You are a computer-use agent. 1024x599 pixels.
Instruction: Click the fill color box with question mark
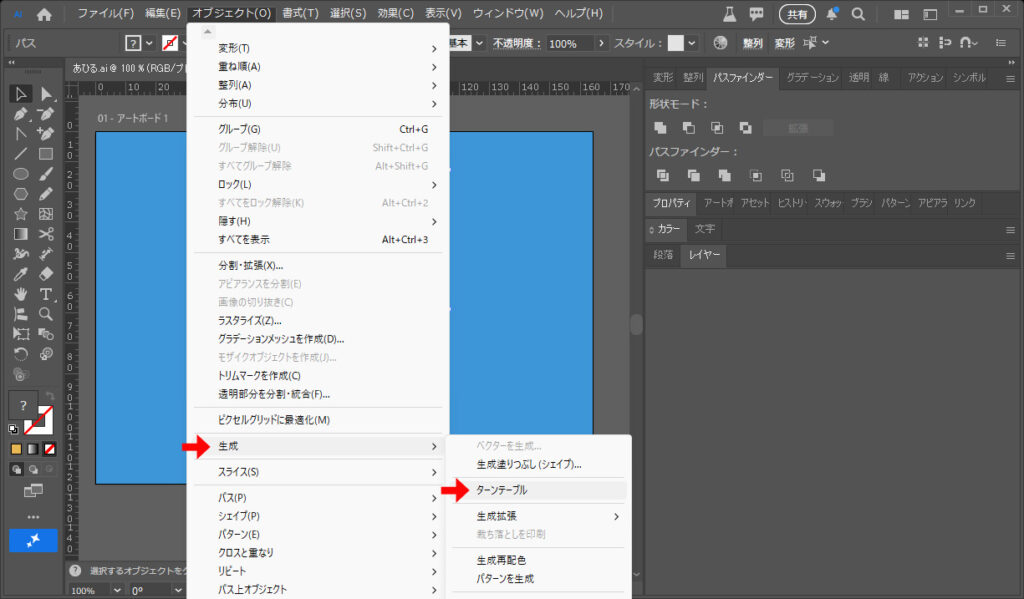[22, 404]
